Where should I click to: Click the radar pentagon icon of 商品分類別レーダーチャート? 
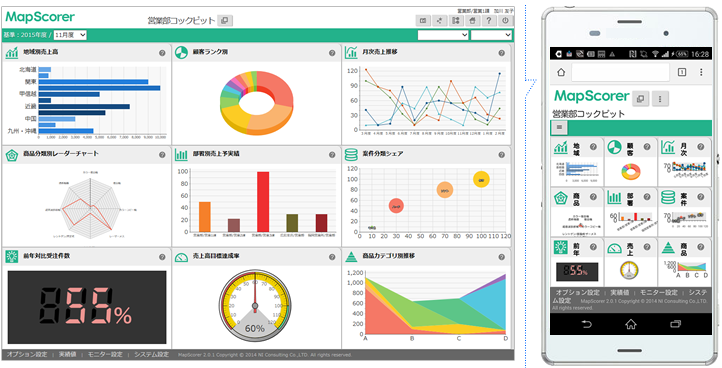pos(12,155)
